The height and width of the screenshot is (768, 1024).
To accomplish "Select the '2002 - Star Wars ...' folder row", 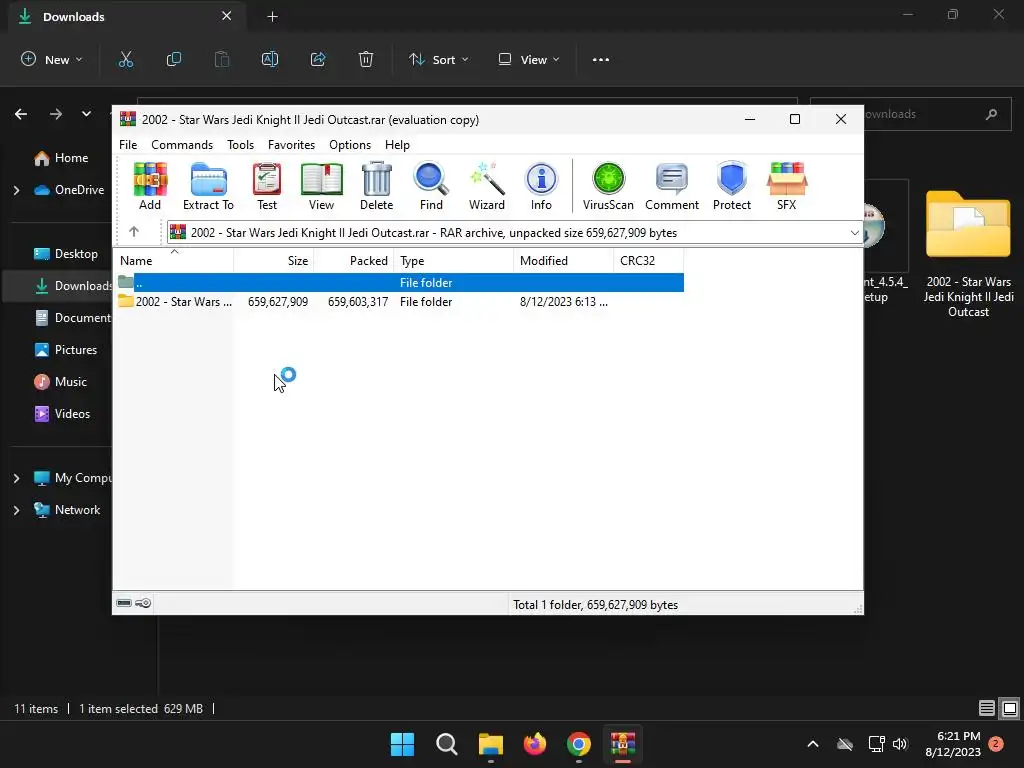I will click(x=400, y=302).
